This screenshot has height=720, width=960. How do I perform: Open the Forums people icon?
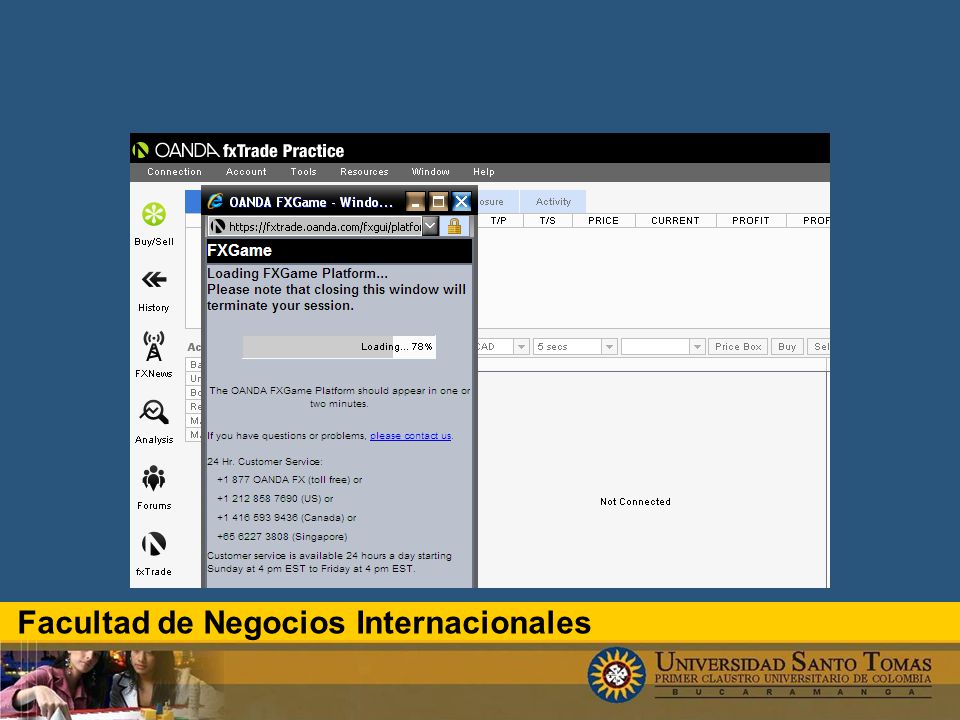tap(154, 487)
